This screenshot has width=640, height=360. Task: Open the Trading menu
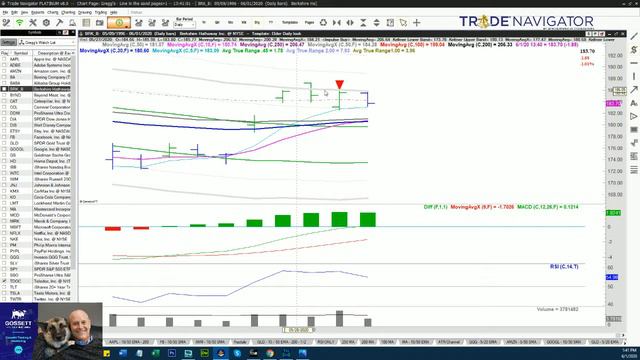click(x=101, y=13)
